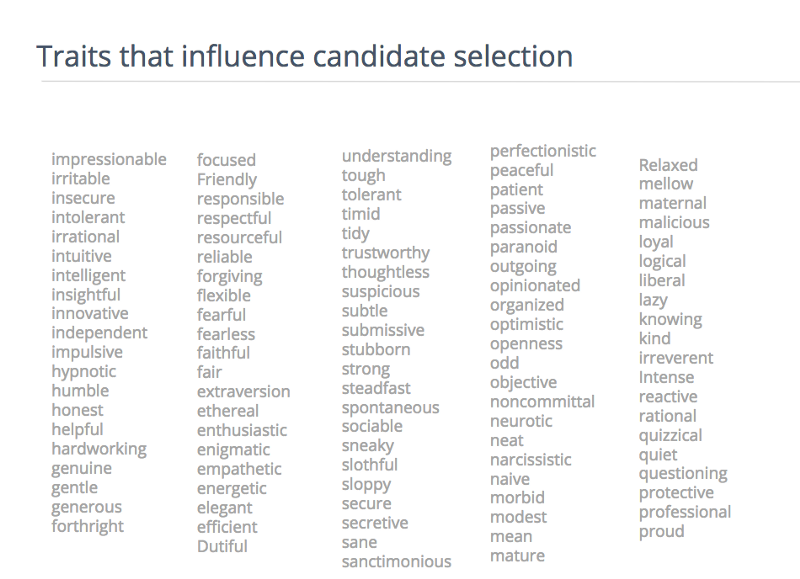Select the 'Relaxed' trait

tap(668, 165)
